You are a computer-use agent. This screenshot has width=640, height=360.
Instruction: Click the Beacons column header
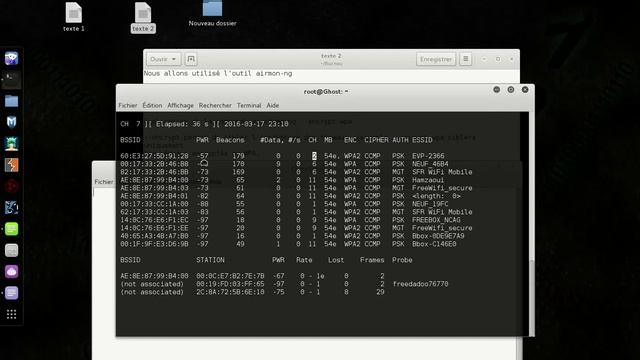coord(230,140)
